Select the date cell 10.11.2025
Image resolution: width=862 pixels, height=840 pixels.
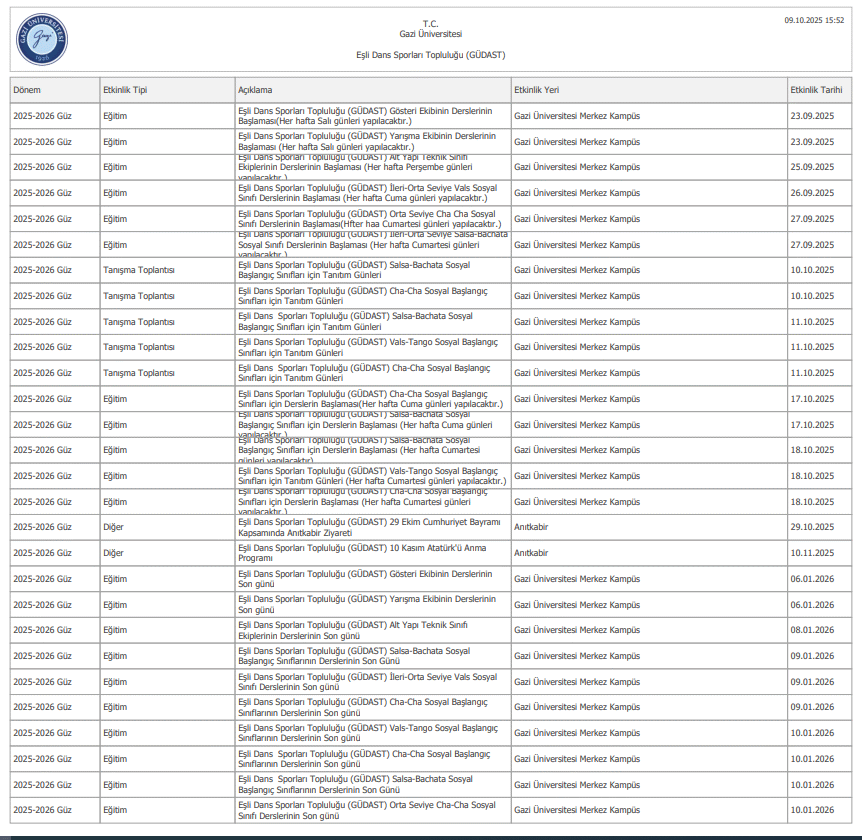pos(811,553)
